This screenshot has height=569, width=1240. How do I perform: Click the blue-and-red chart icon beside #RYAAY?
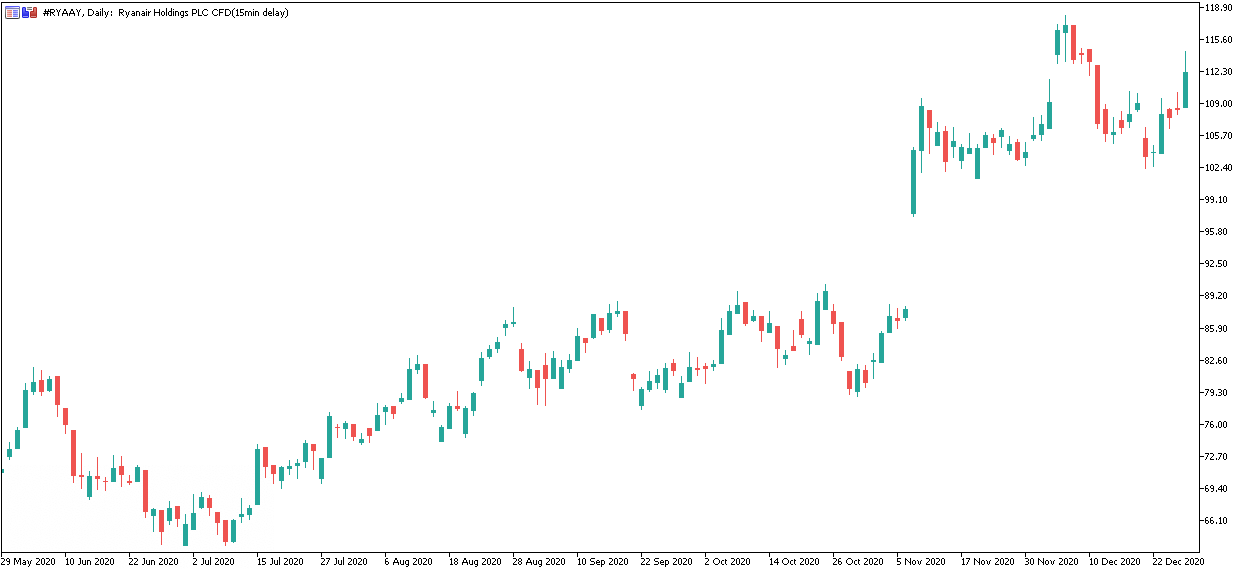pos(30,12)
